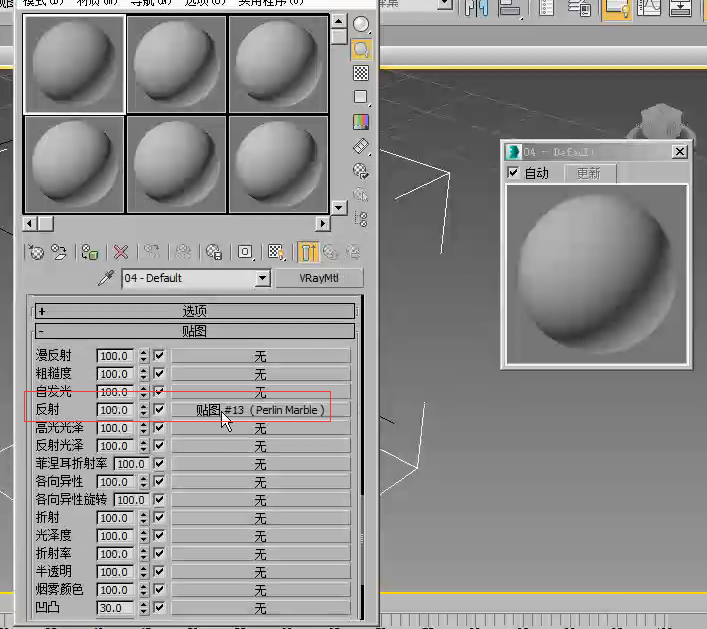Toggle Show Shaded Material in Viewport

(276, 252)
